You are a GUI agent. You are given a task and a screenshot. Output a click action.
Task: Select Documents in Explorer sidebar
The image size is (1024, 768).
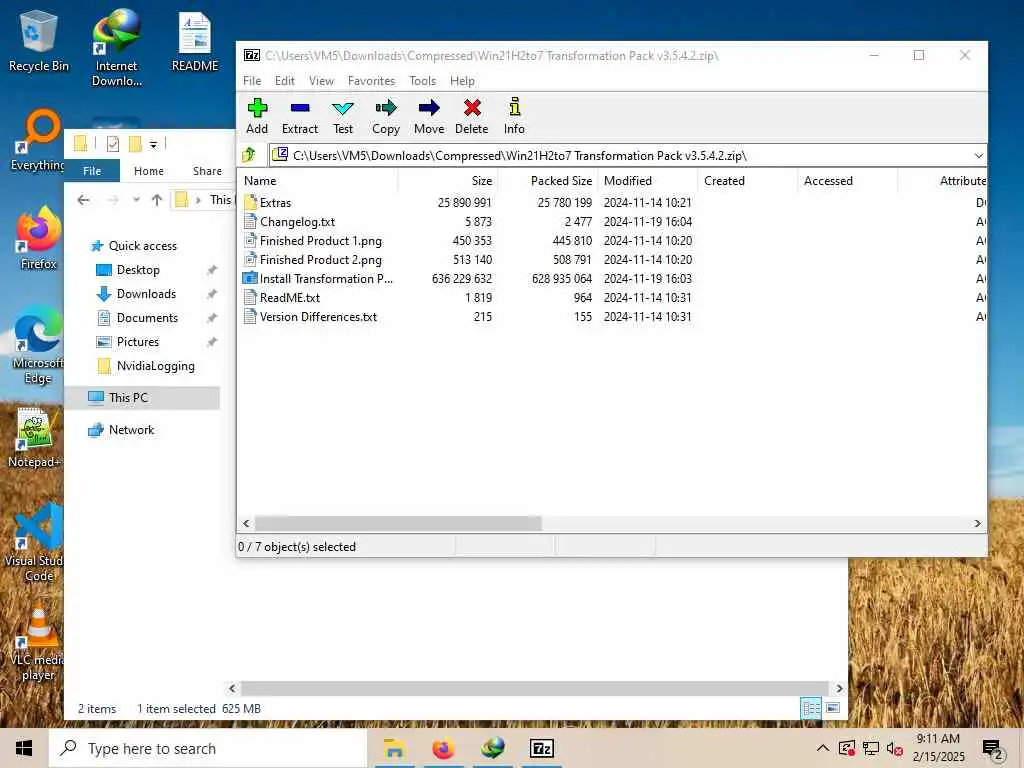(x=147, y=318)
